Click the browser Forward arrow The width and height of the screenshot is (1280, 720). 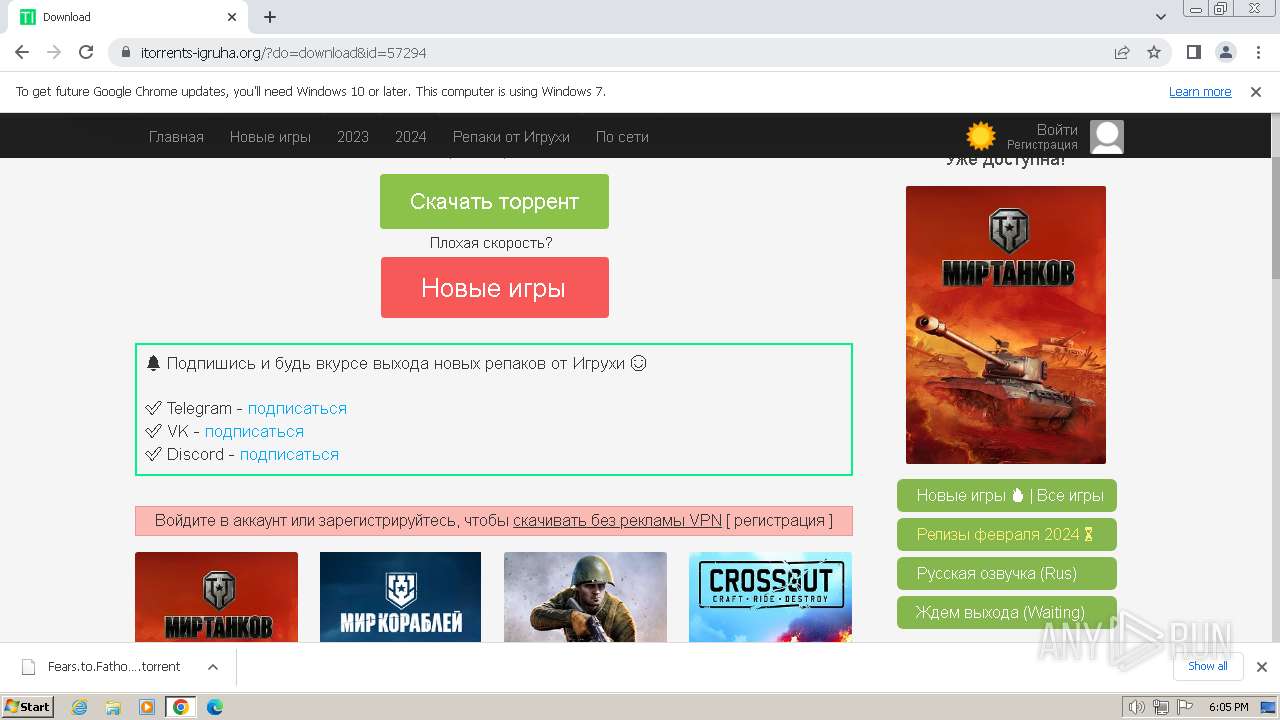[x=54, y=52]
